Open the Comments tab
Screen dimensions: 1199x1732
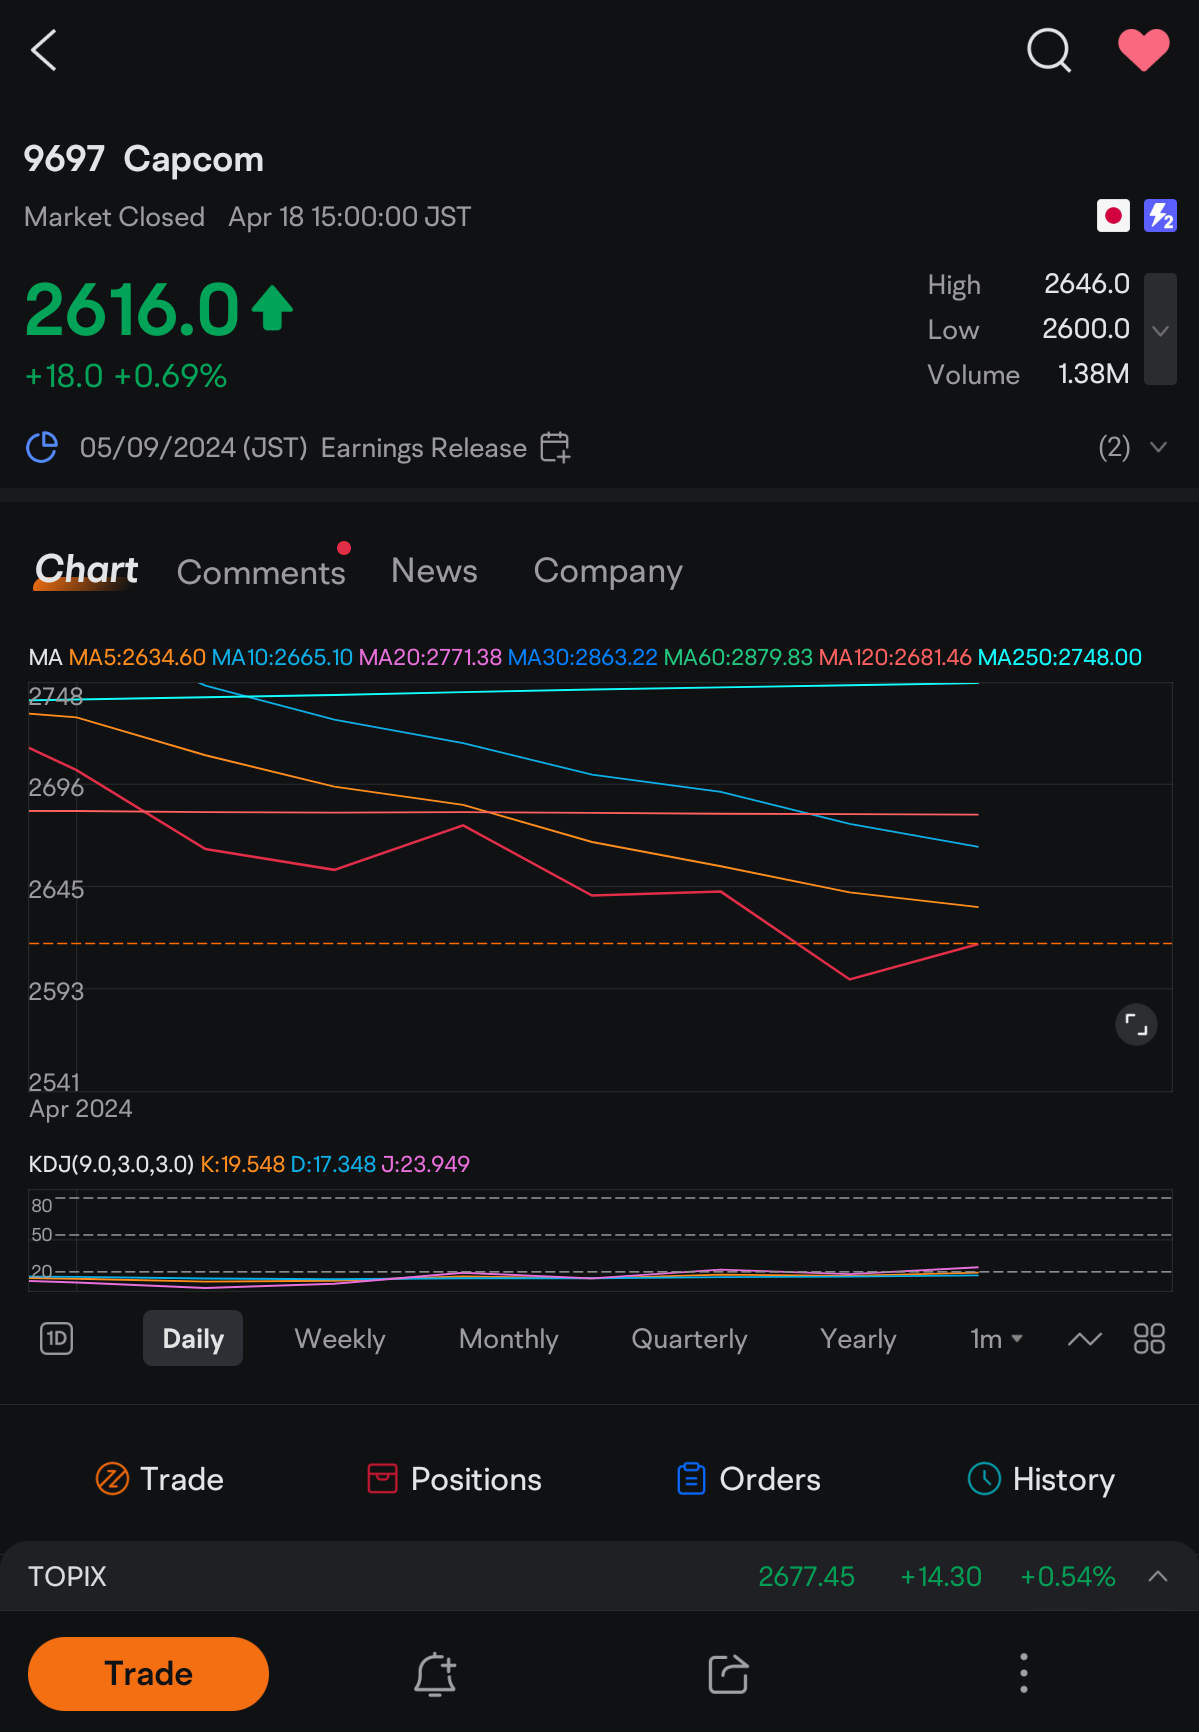click(x=261, y=572)
